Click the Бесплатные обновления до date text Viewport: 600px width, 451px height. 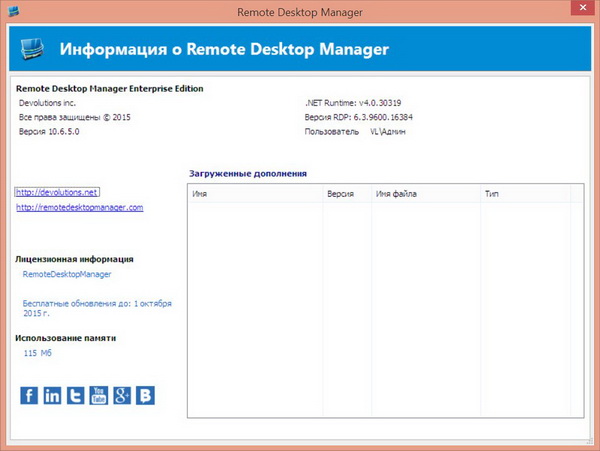pos(97,306)
